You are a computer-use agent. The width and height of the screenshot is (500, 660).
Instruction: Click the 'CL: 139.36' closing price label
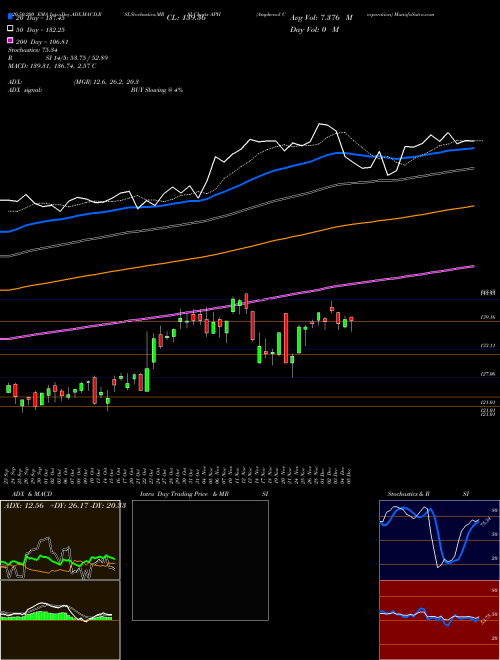(186, 18)
